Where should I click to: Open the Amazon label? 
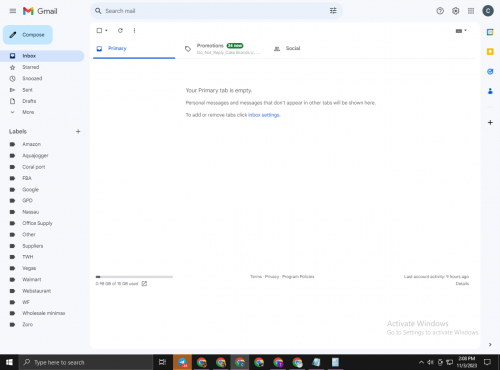(42, 144)
